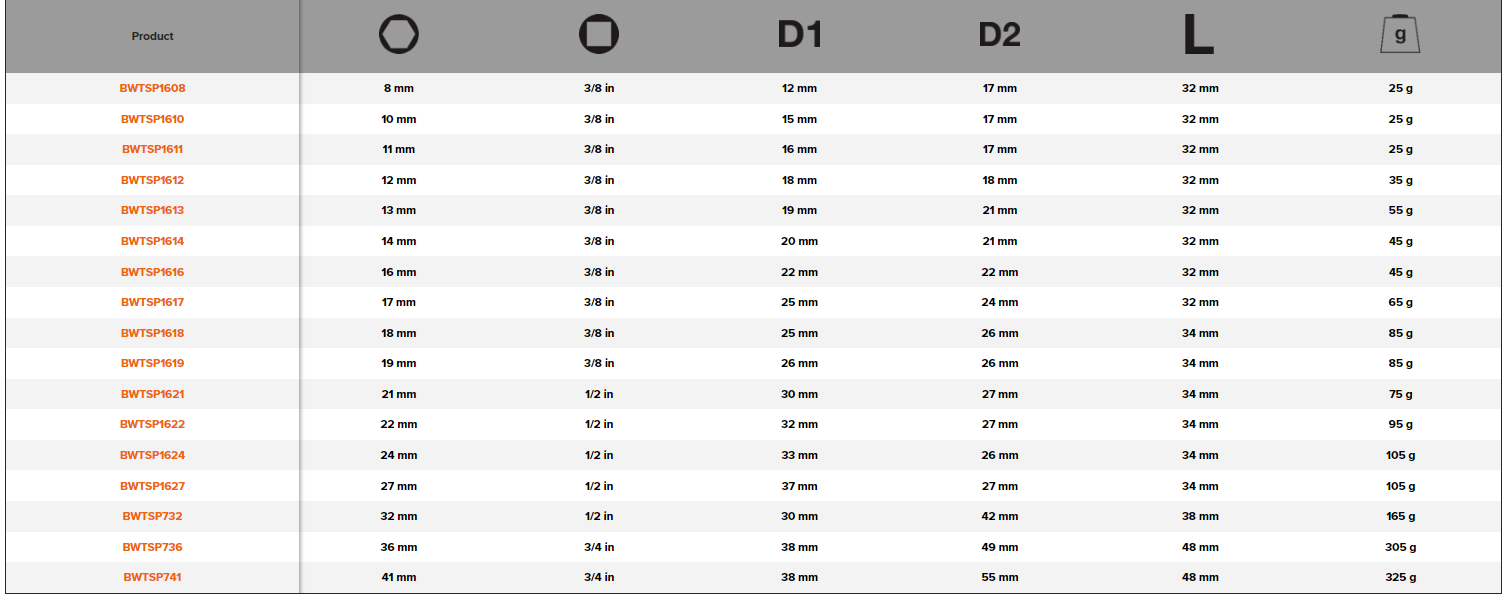1506x596 pixels.
Task: Open product link BWTSP1610
Action: coord(153,119)
